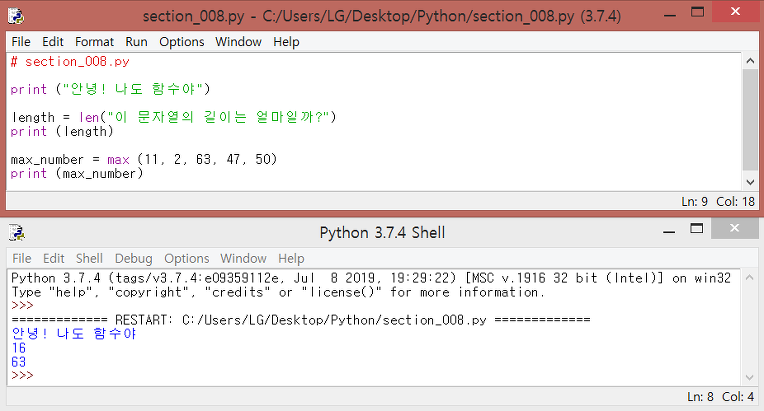
Task: Open the Shell menu in Python Shell
Action: 89,258
